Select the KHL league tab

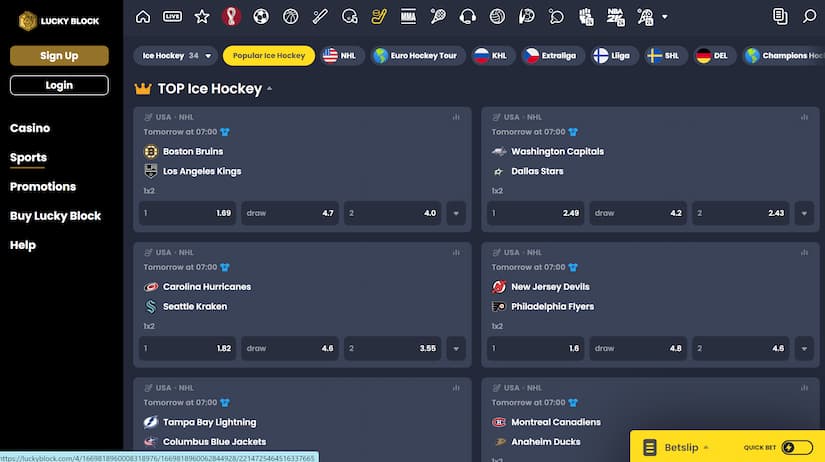point(492,55)
